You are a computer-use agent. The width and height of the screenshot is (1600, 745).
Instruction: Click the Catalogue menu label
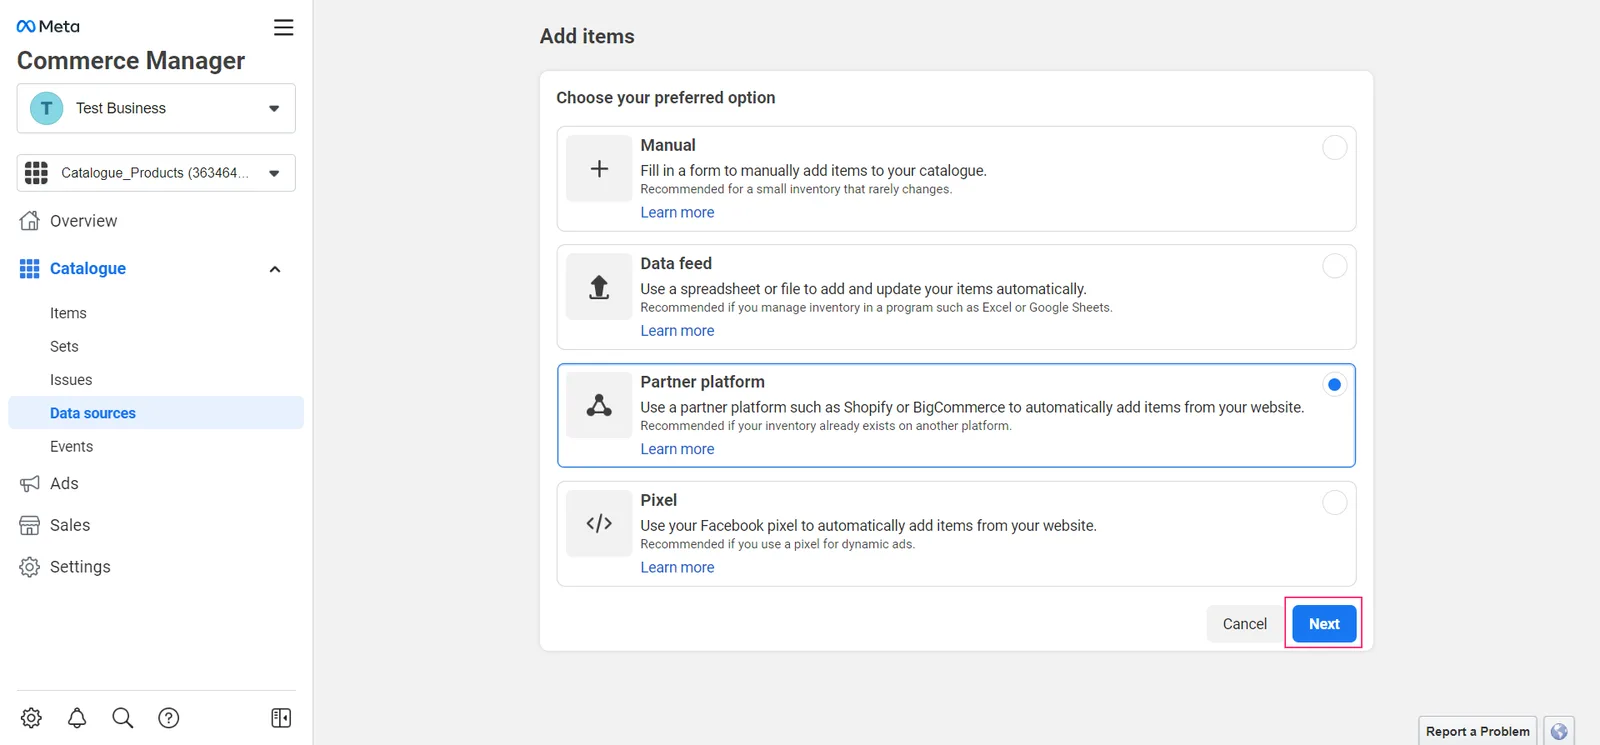[x=88, y=269]
